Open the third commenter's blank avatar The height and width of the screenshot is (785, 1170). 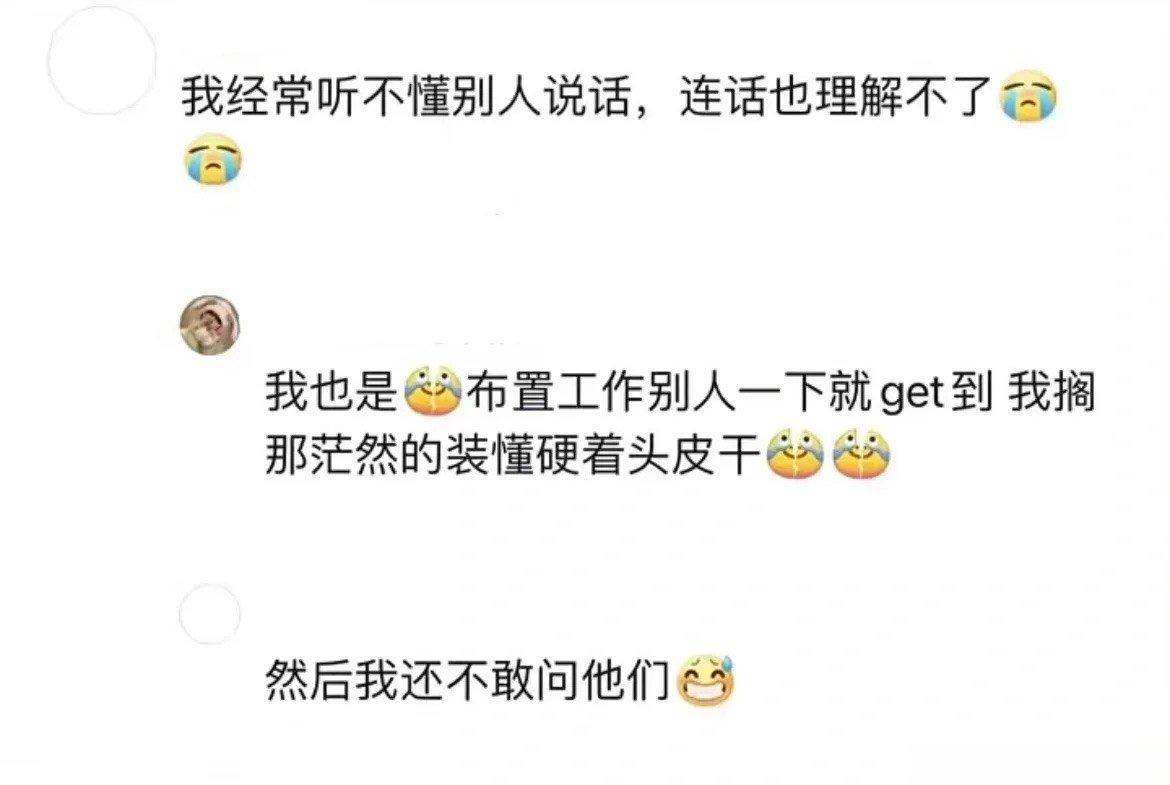(210, 615)
